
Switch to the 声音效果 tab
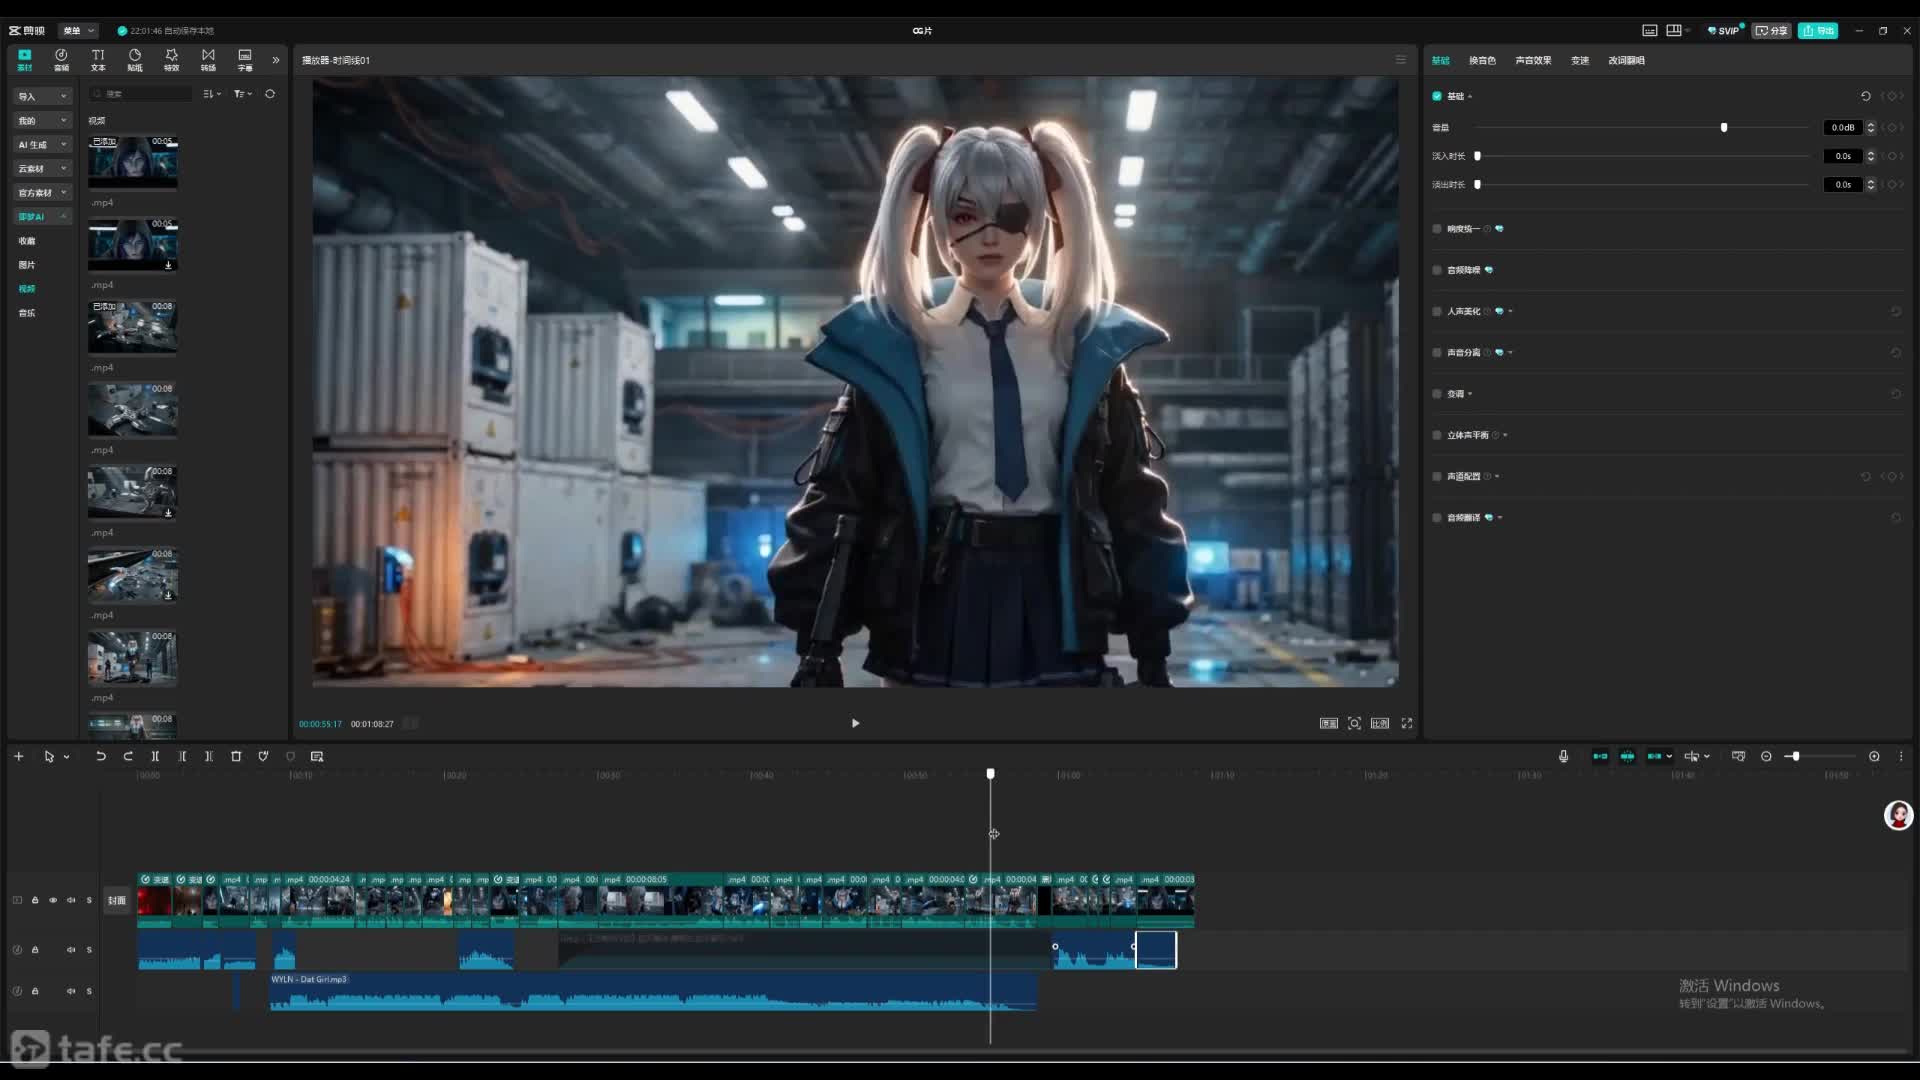point(1532,60)
